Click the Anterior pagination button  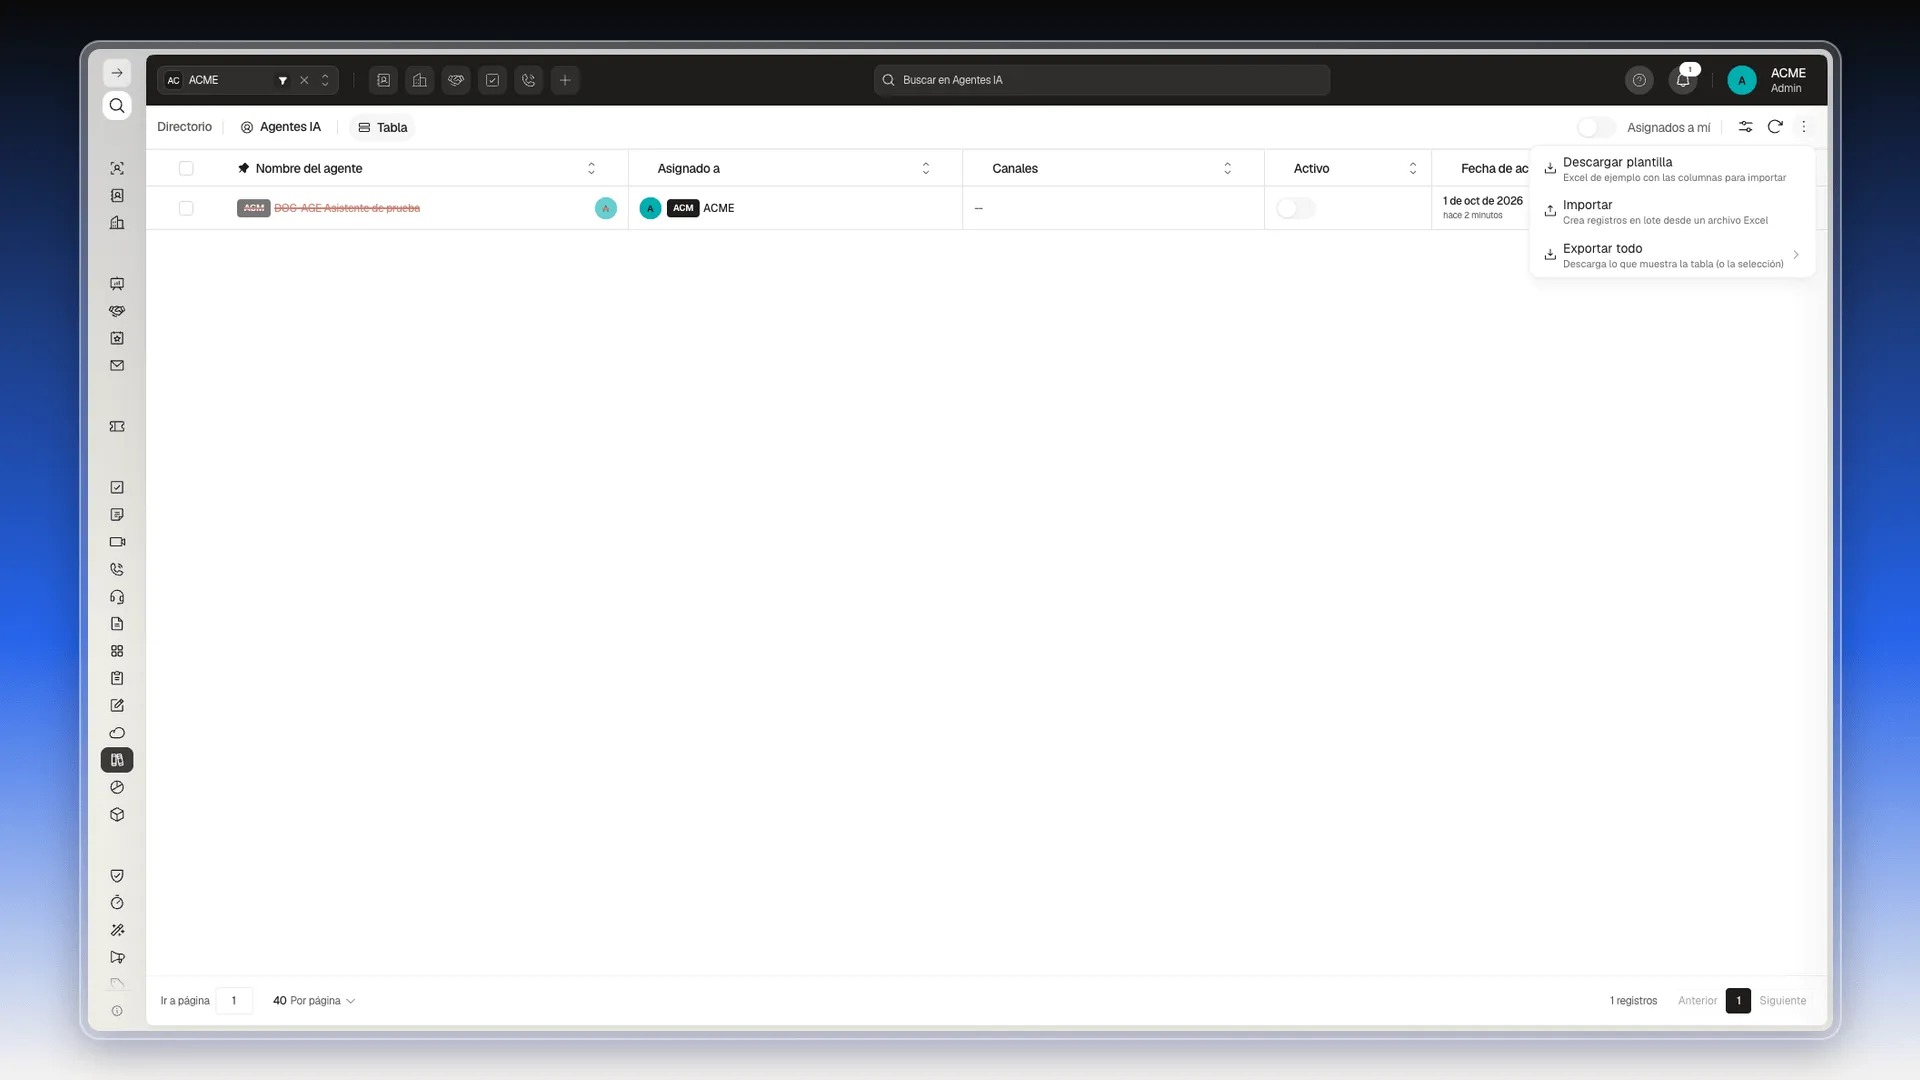coord(1697,1001)
